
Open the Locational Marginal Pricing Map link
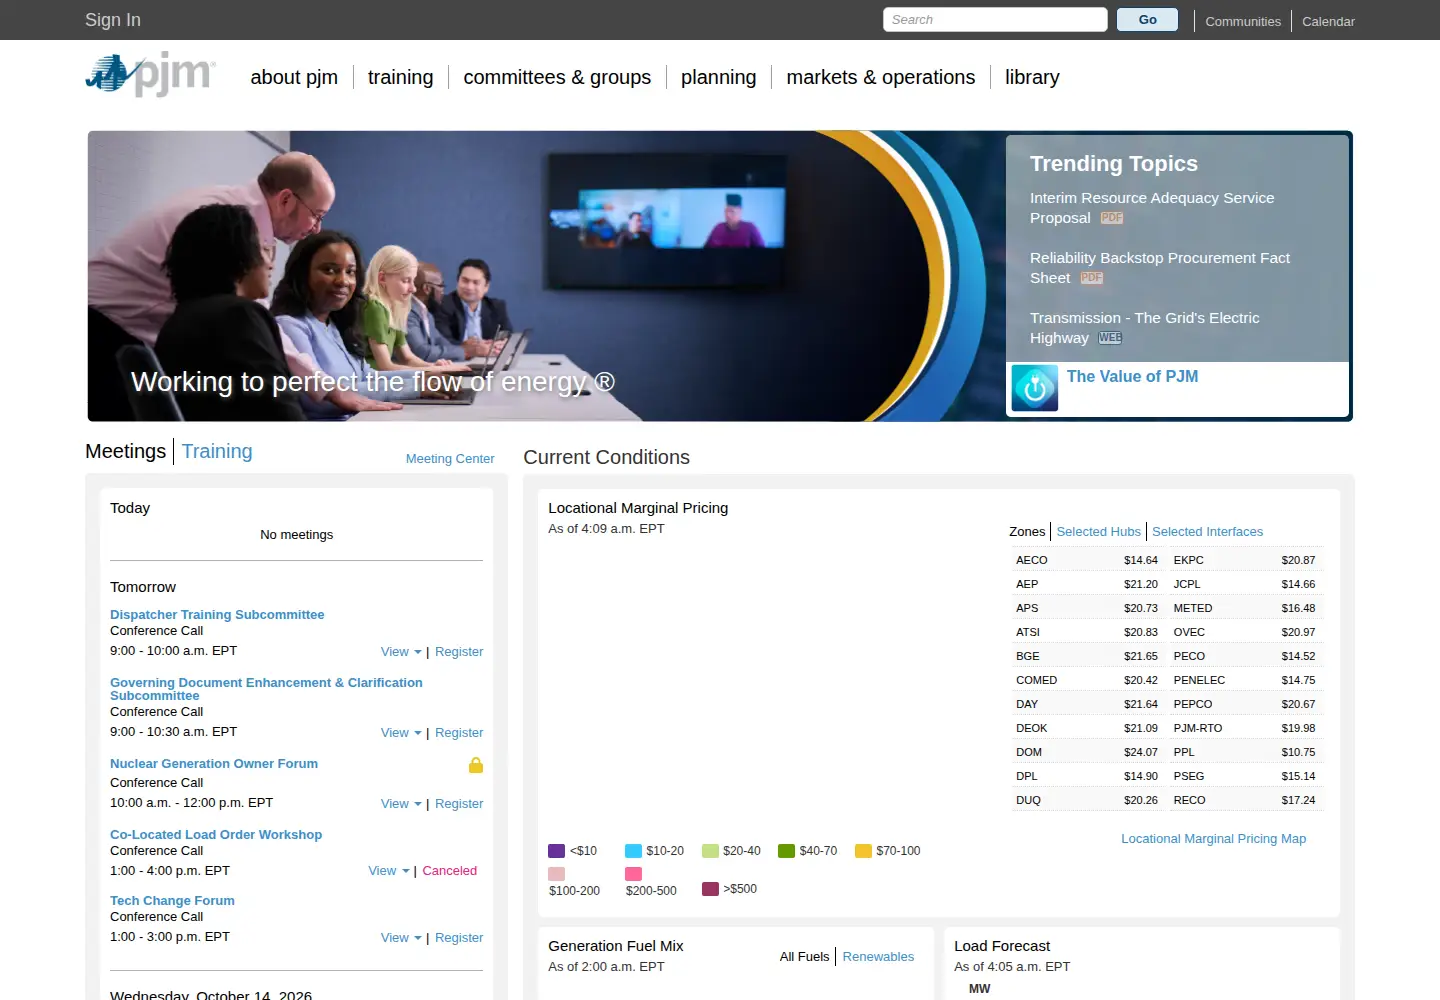pyautogui.click(x=1213, y=839)
